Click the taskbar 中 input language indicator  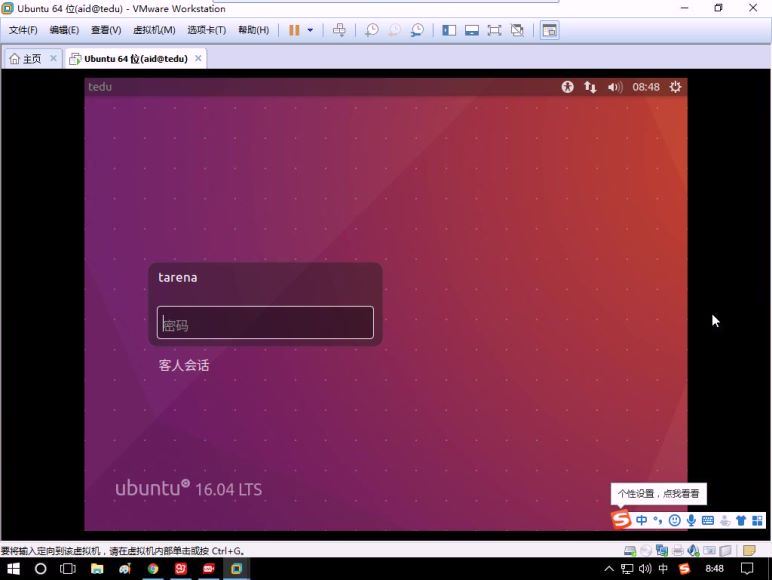tap(663, 569)
